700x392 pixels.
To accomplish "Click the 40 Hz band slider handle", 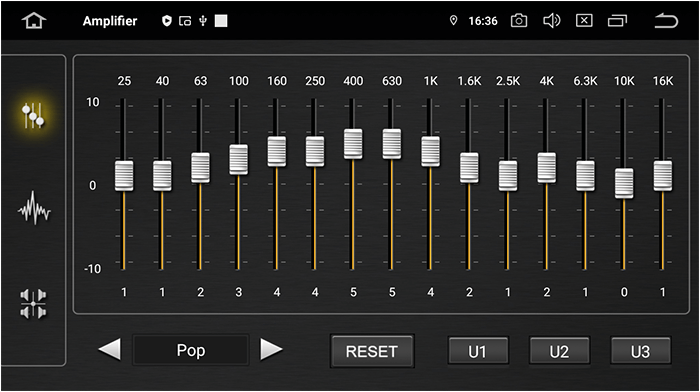I will coord(162,176).
